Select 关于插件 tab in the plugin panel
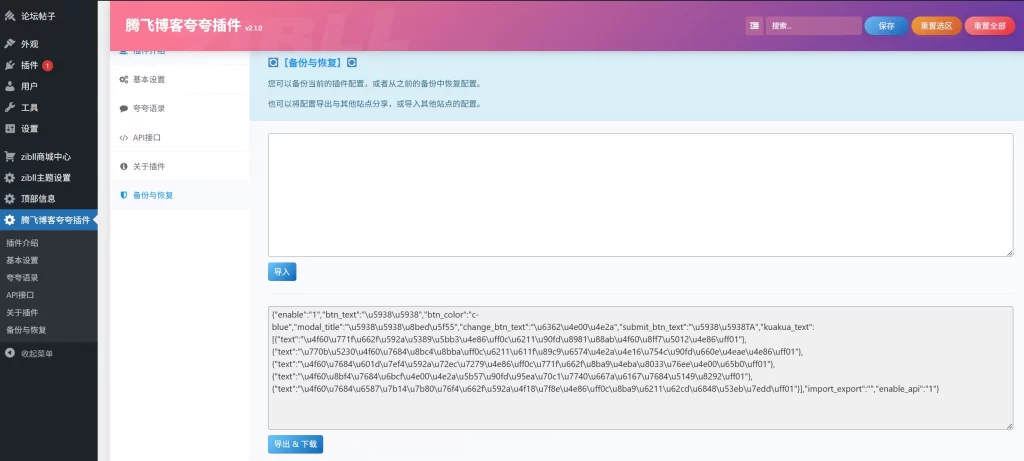1024x461 pixels. (x=149, y=166)
